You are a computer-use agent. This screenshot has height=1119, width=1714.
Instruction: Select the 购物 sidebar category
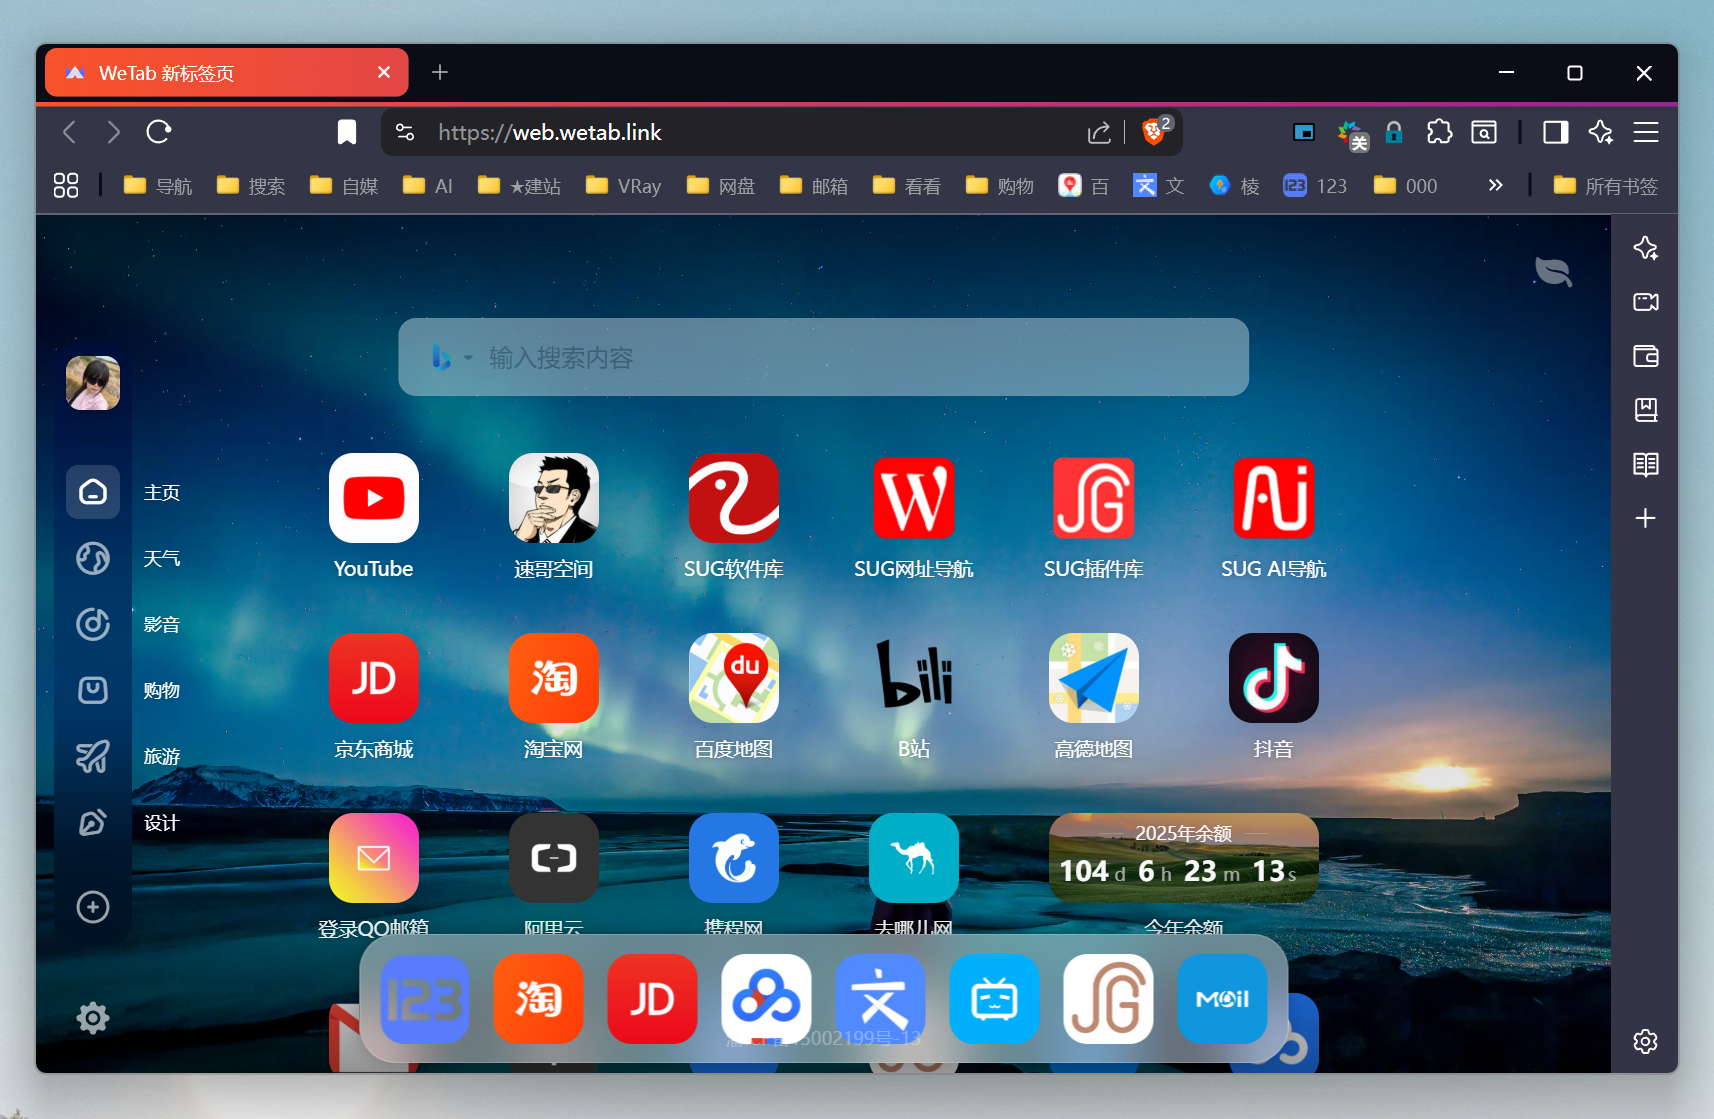(x=93, y=690)
